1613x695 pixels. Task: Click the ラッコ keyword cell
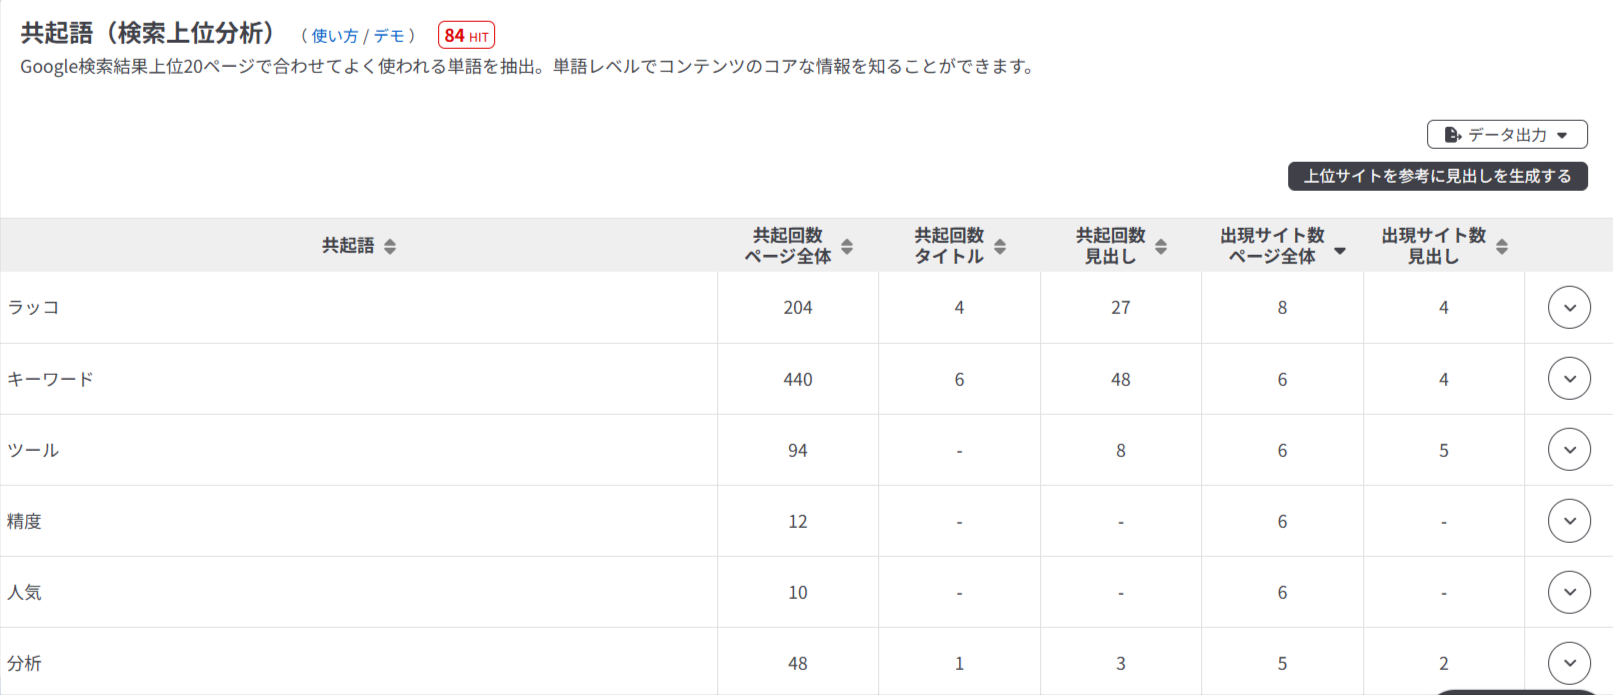(33, 307)
